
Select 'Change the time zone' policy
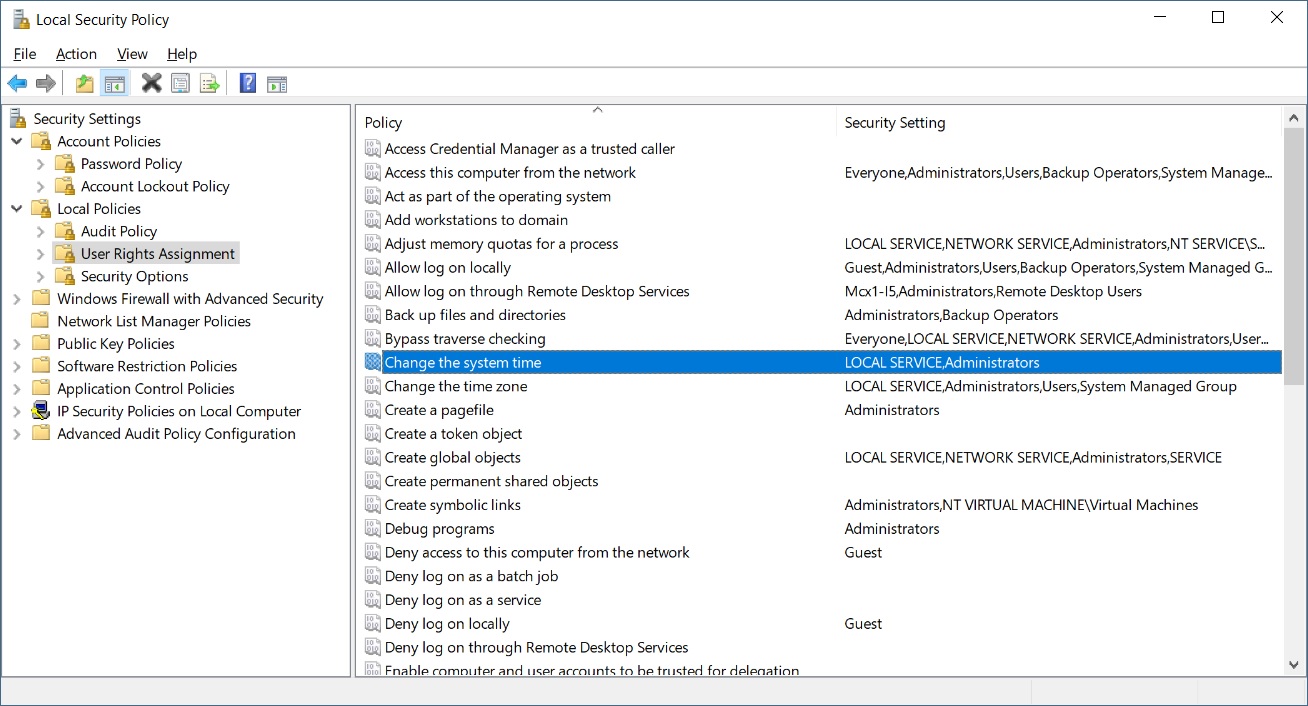point(456,386)
